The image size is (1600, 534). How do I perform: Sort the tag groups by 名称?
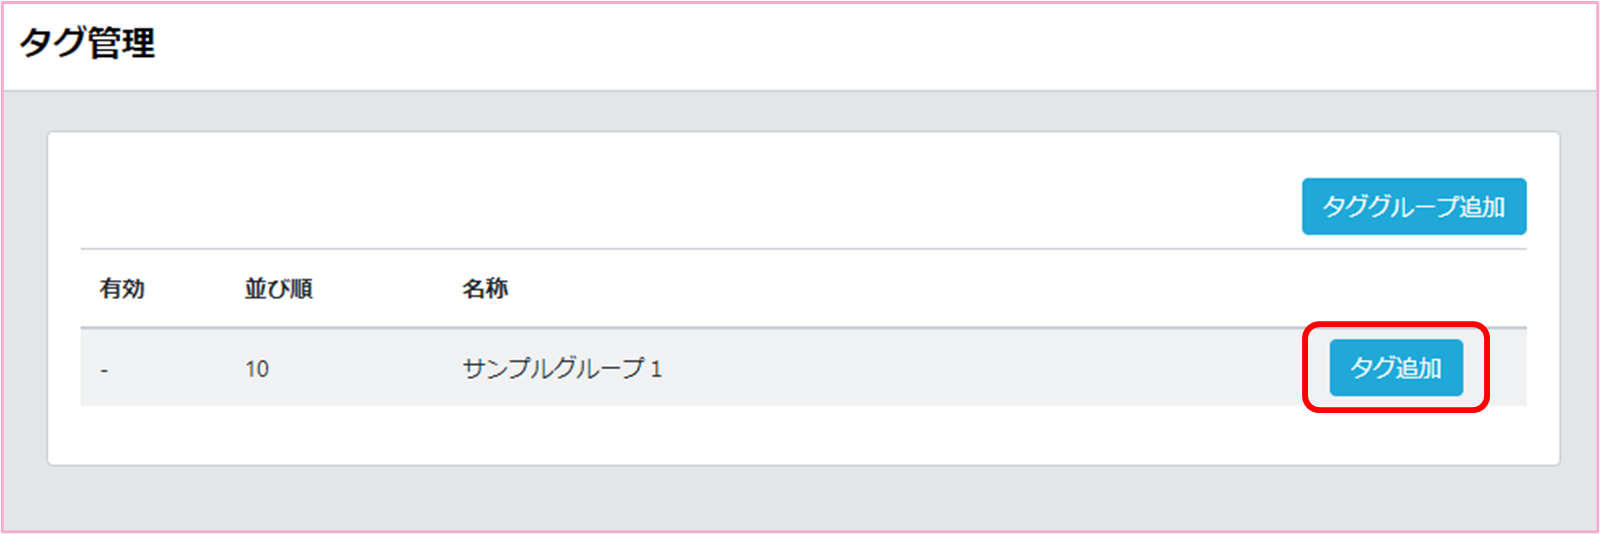point(485,289)
